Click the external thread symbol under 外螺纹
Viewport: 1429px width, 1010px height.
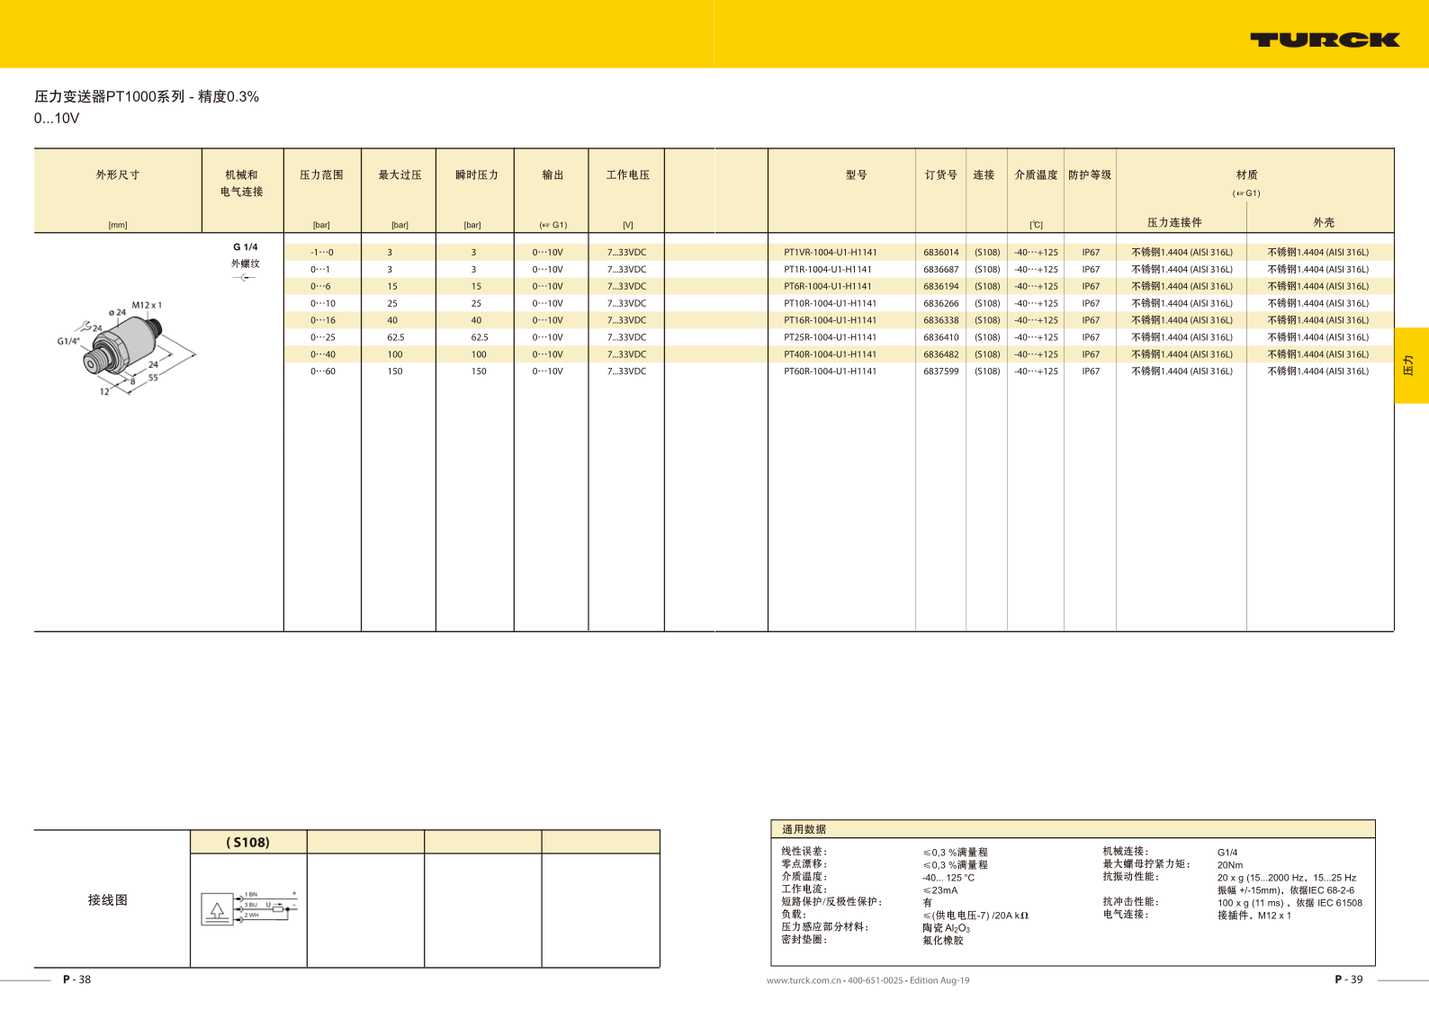pos(244,277)
